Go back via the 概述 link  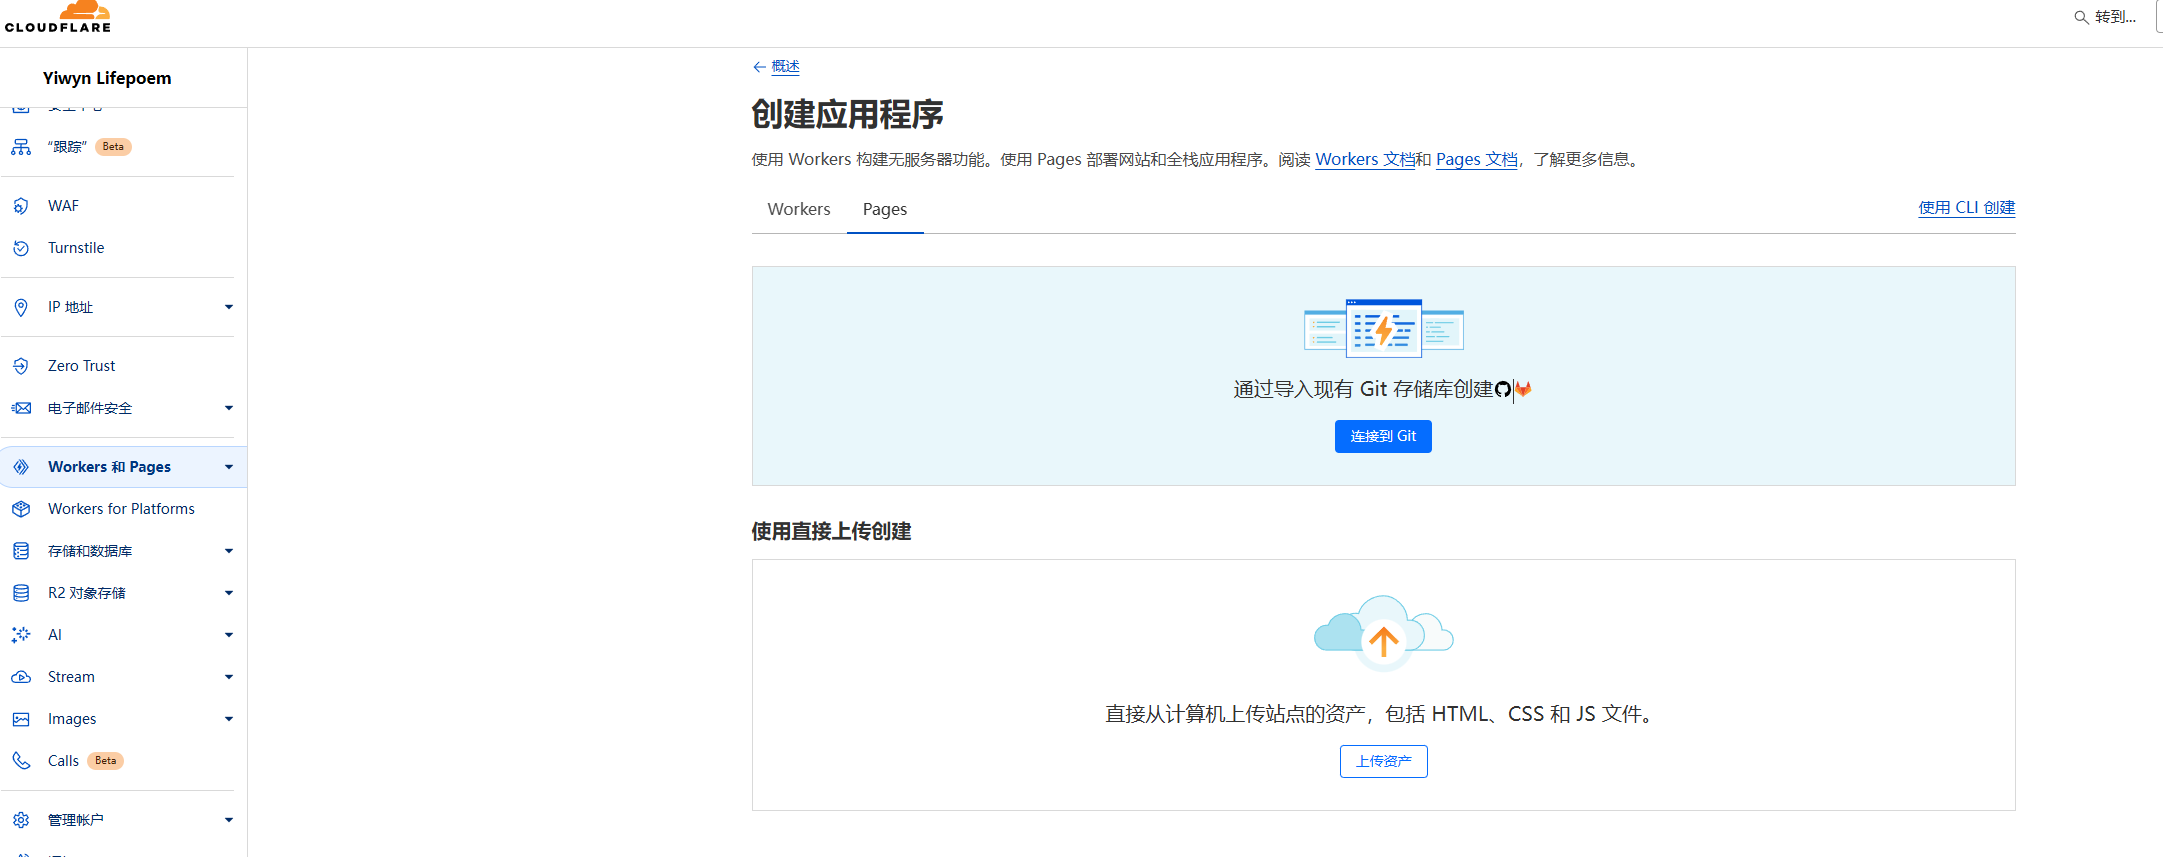coord(785,67)
